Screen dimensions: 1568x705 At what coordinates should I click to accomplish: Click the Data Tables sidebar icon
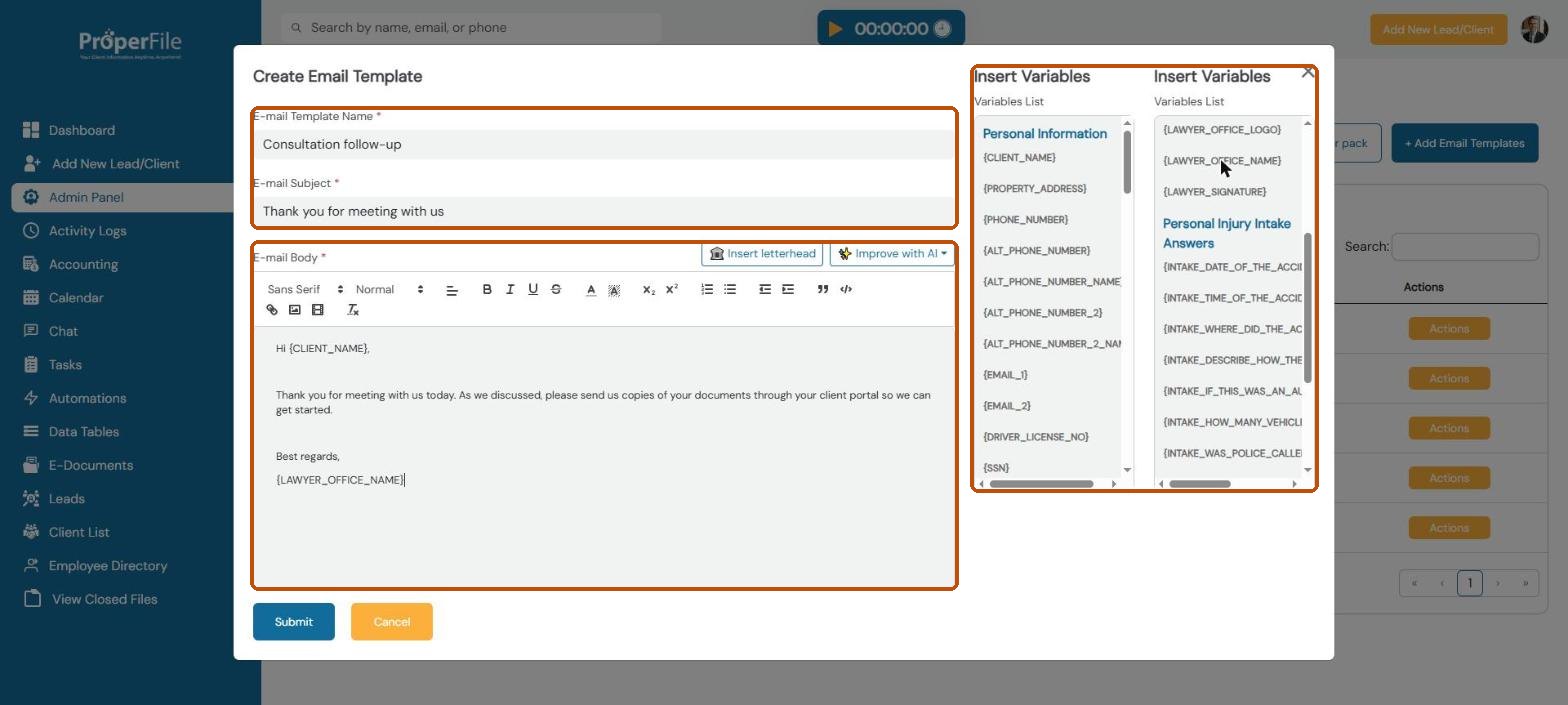point(31,432)
